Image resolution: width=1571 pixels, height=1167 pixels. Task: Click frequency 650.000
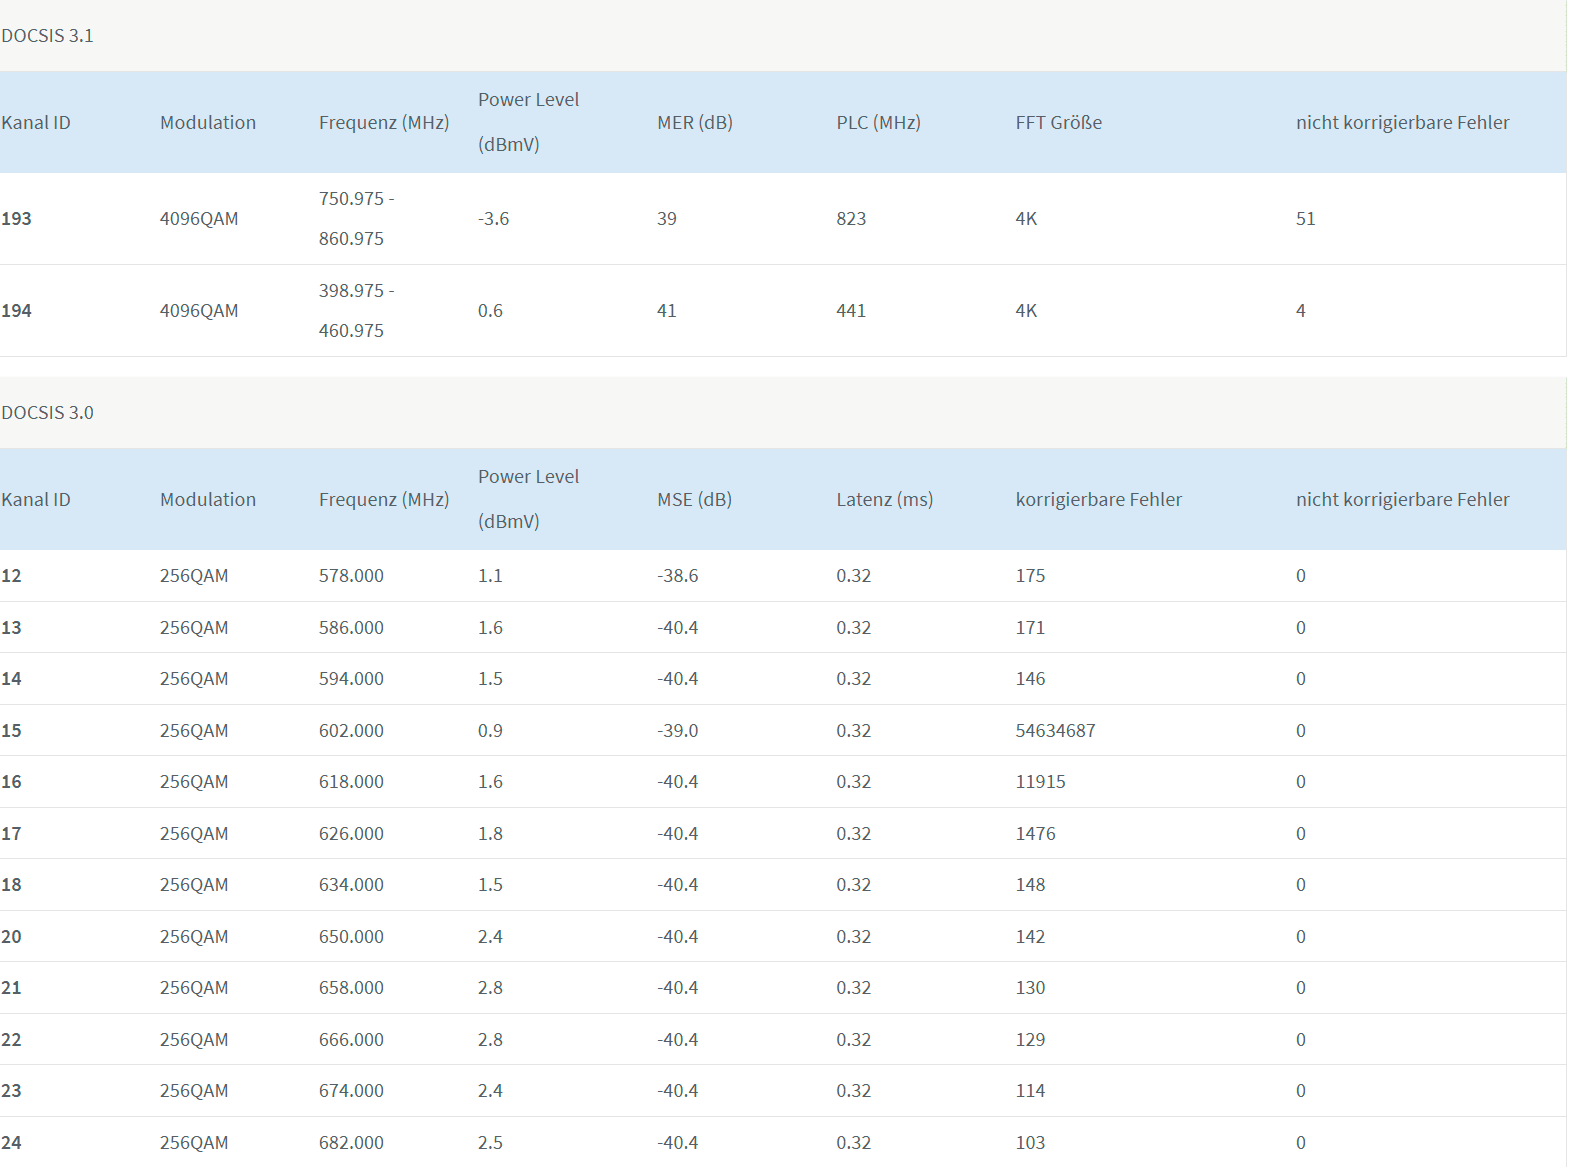click(x=351, y=937)
